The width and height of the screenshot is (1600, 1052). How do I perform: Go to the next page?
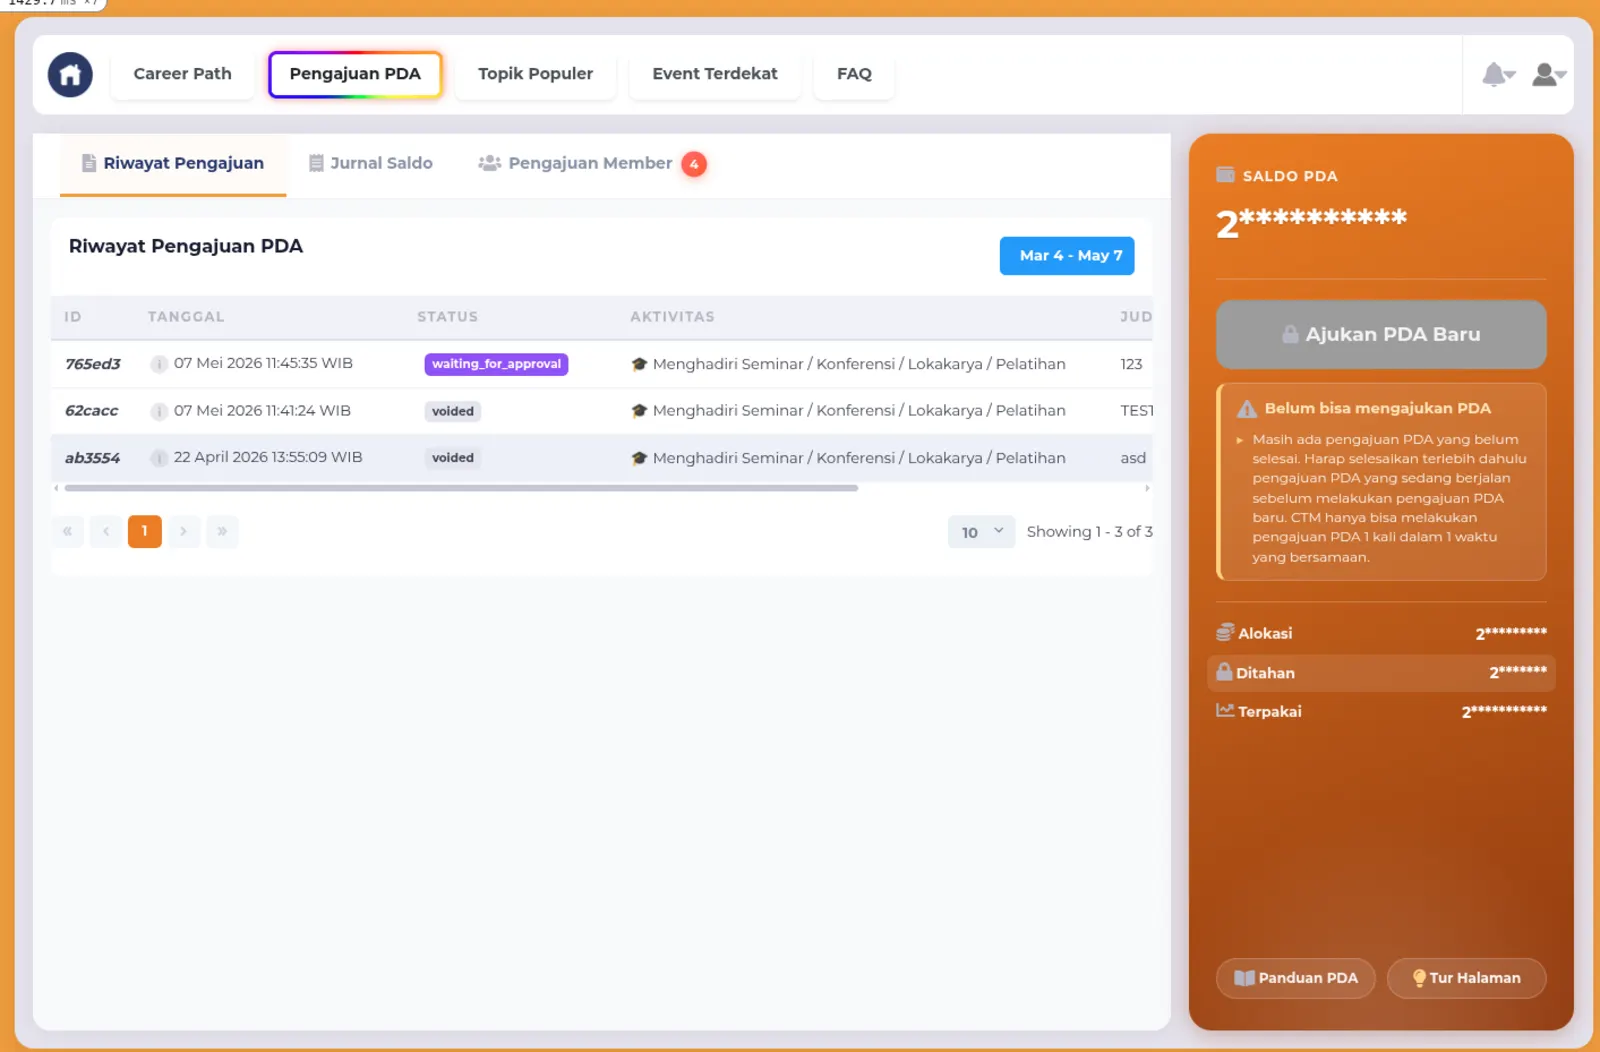click(x=183, y=531)
